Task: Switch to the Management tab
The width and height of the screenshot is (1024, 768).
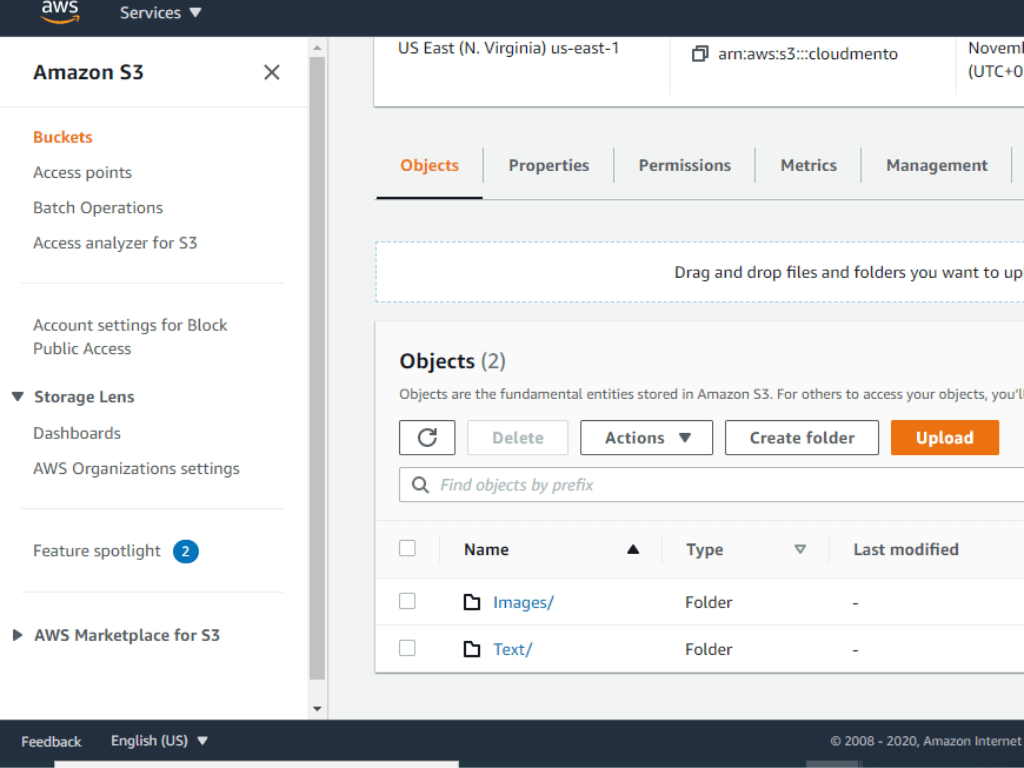Action: (x=936, y=165)
